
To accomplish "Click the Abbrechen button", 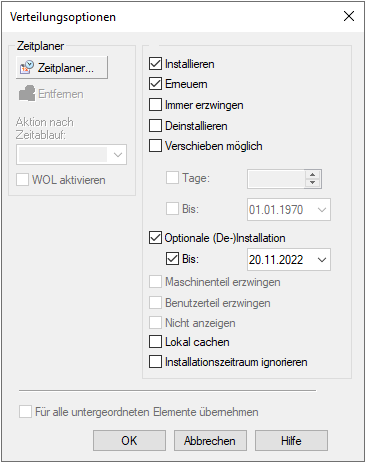I will (210, 441).
